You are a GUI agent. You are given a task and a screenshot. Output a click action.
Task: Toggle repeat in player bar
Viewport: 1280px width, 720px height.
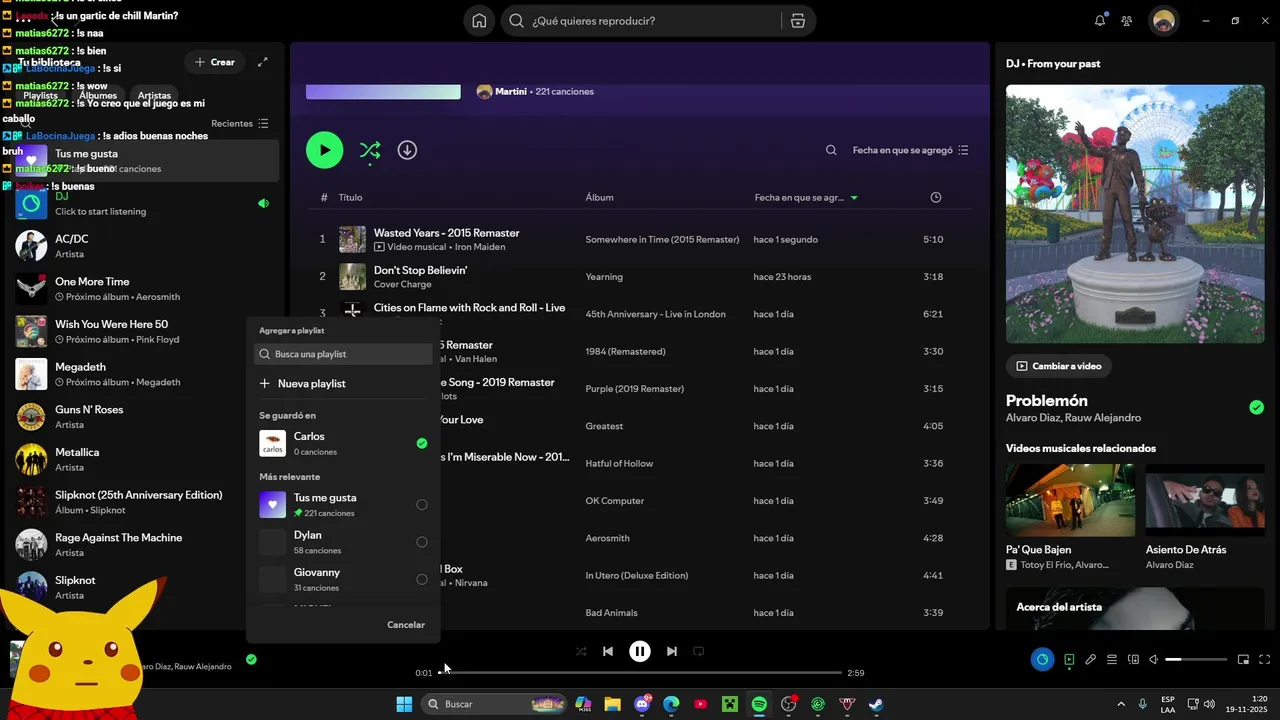coord(699,651)
